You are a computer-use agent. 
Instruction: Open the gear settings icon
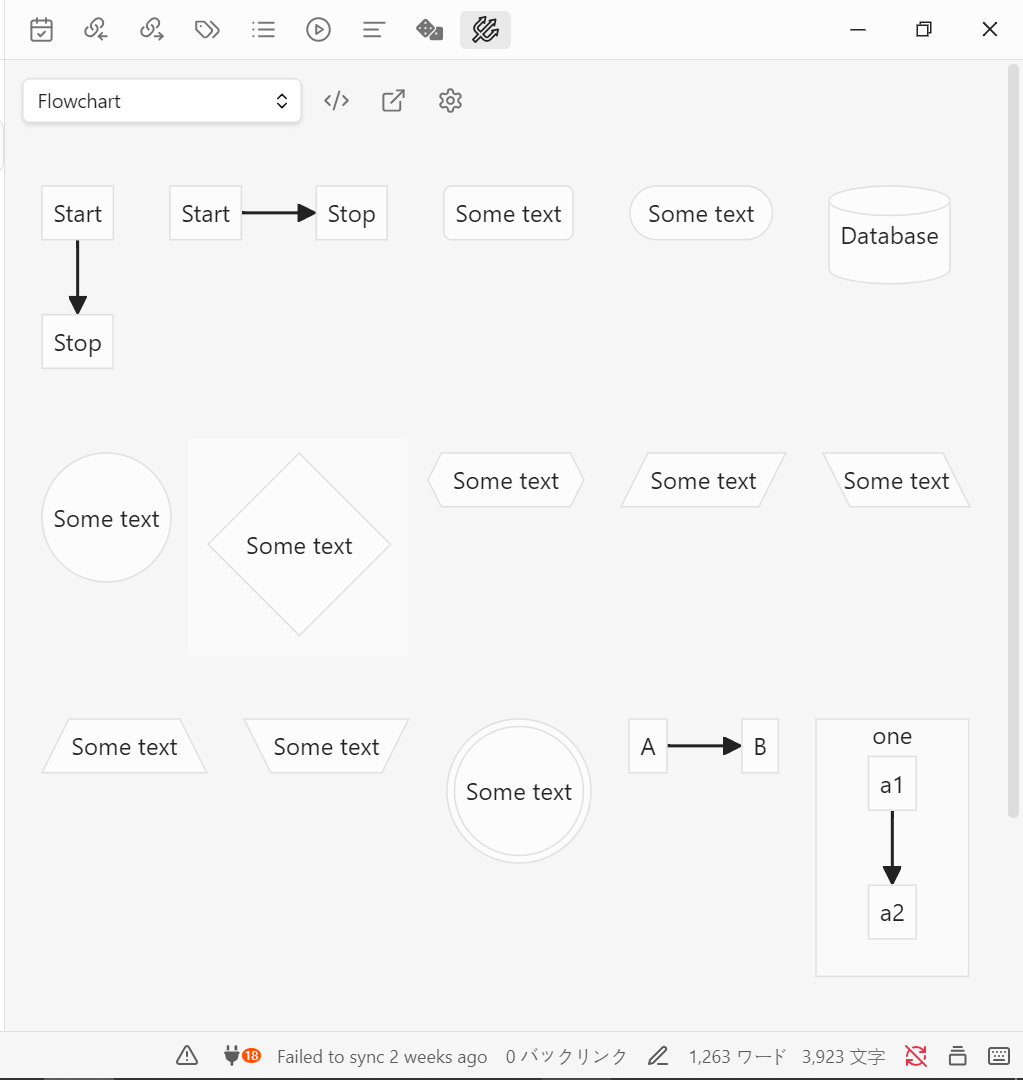click(450, 101)
